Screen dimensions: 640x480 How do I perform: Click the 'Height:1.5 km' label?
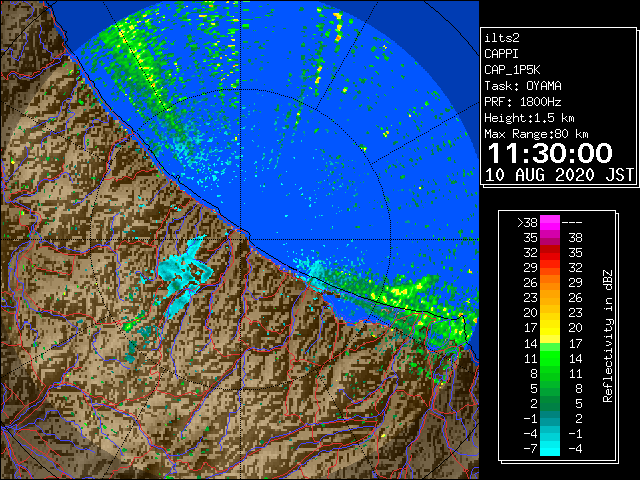coord(529,118)
